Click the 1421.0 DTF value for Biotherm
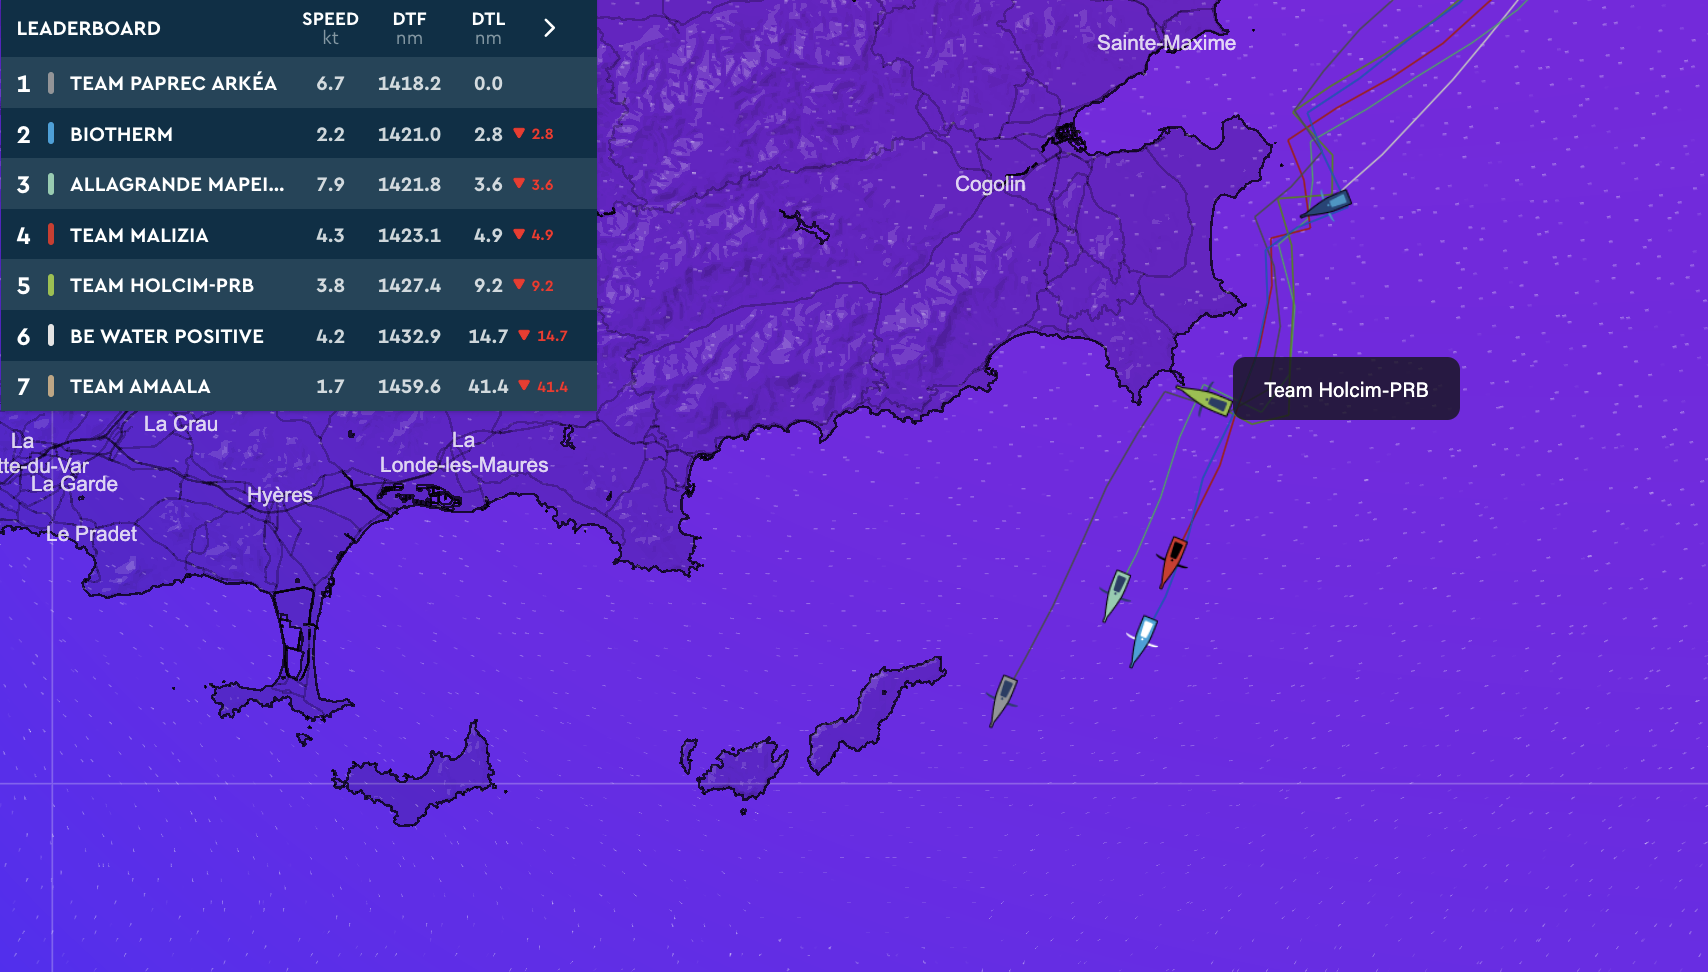The width and height of the screenshot is (1708, 972). click(409, 134)
